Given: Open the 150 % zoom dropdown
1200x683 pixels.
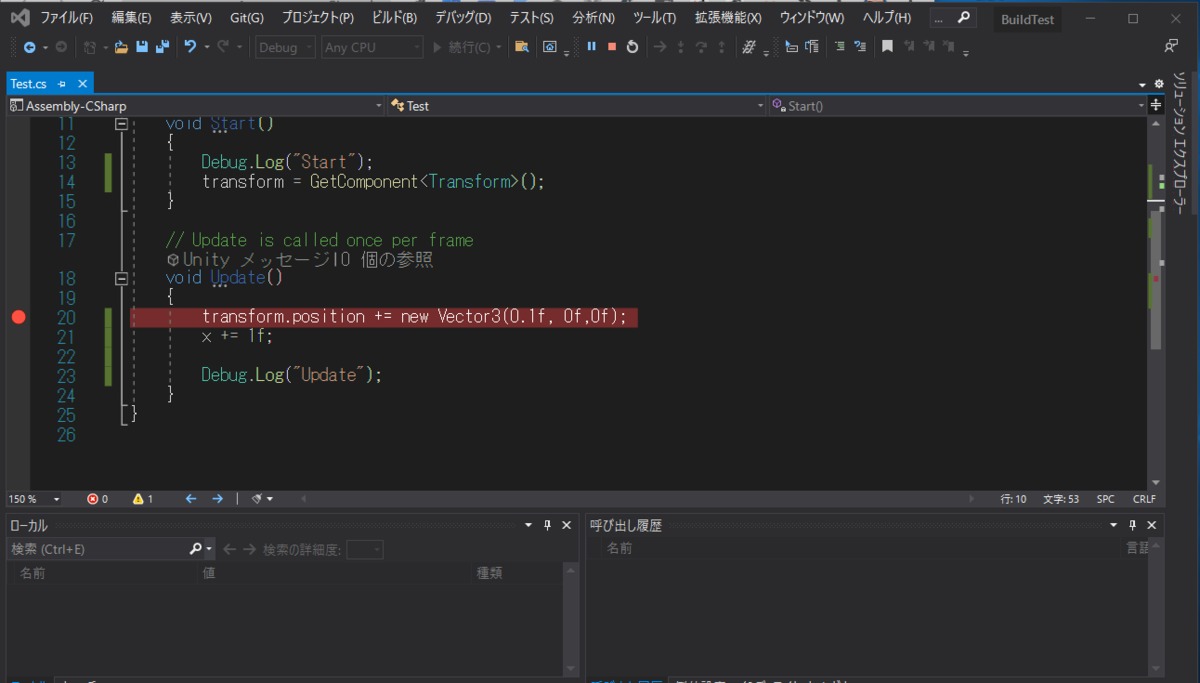Looking at the screenshot, I should [x=35, y=498].
